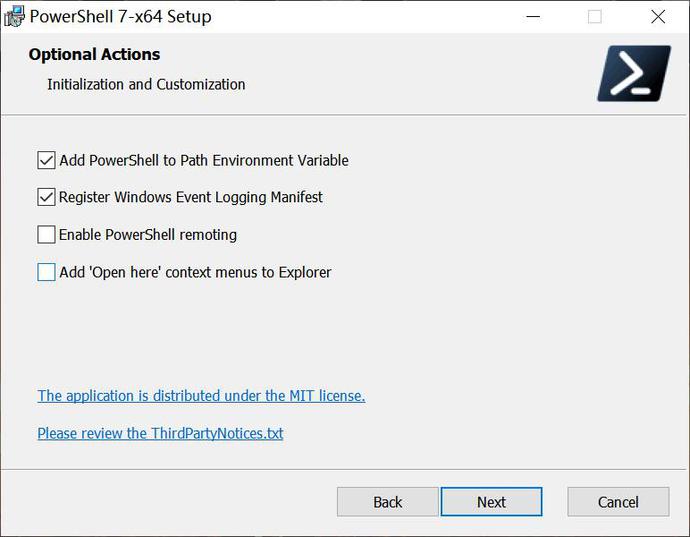Click the 'Register Windows Event Logging Manifest' label text
Screen dimensions: 690x537
(191, 198)
